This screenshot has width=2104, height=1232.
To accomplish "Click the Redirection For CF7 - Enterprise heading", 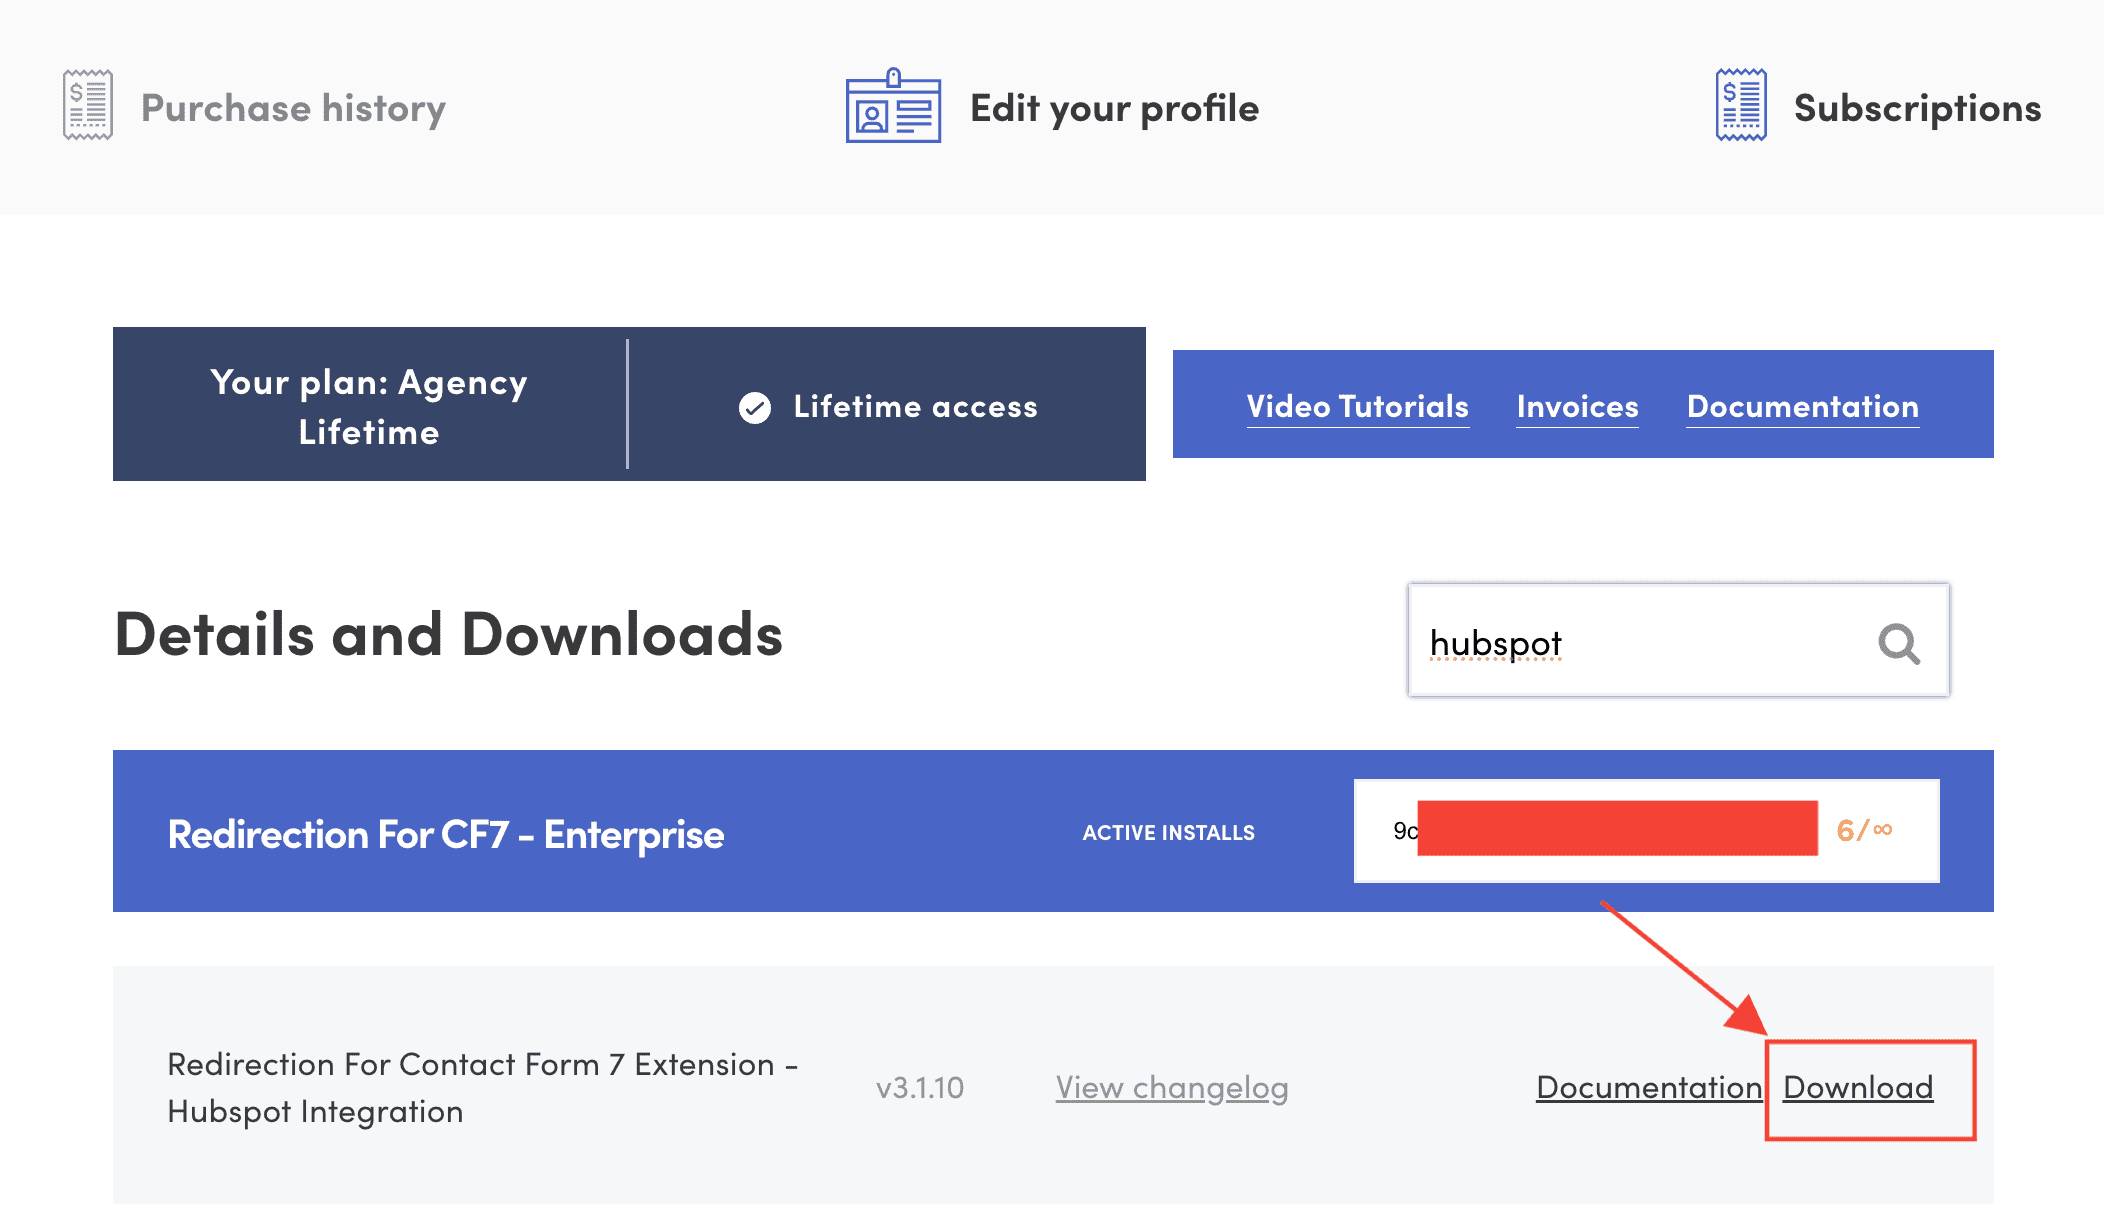I will (446, 834).
